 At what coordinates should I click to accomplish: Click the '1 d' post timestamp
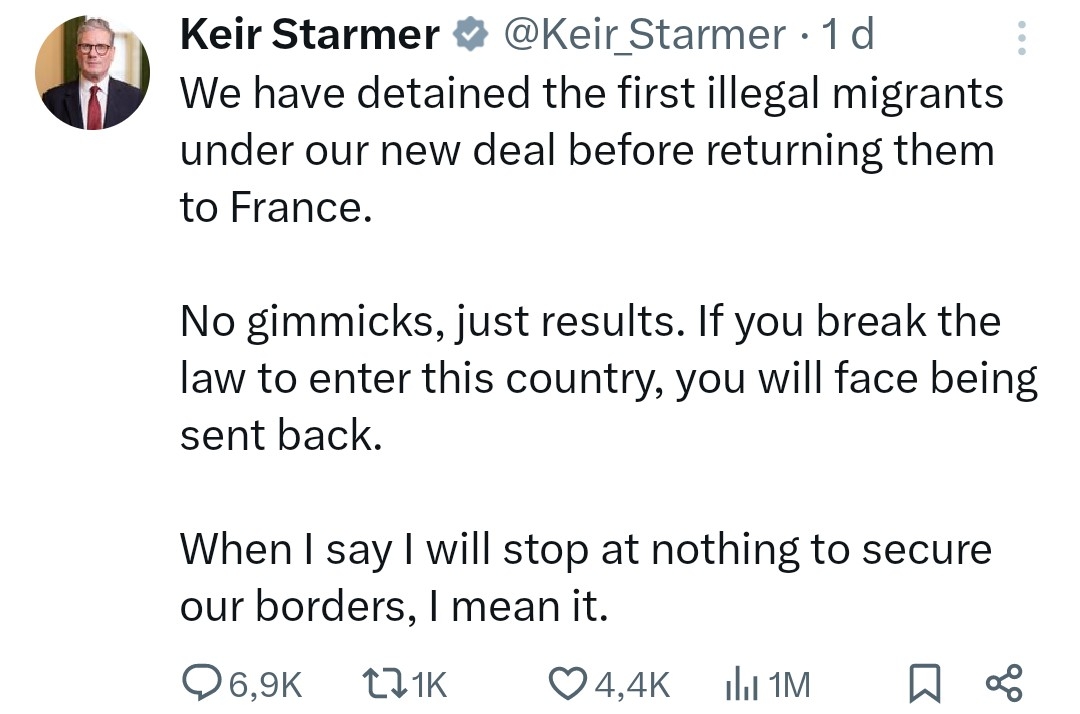tap(846, 36)
